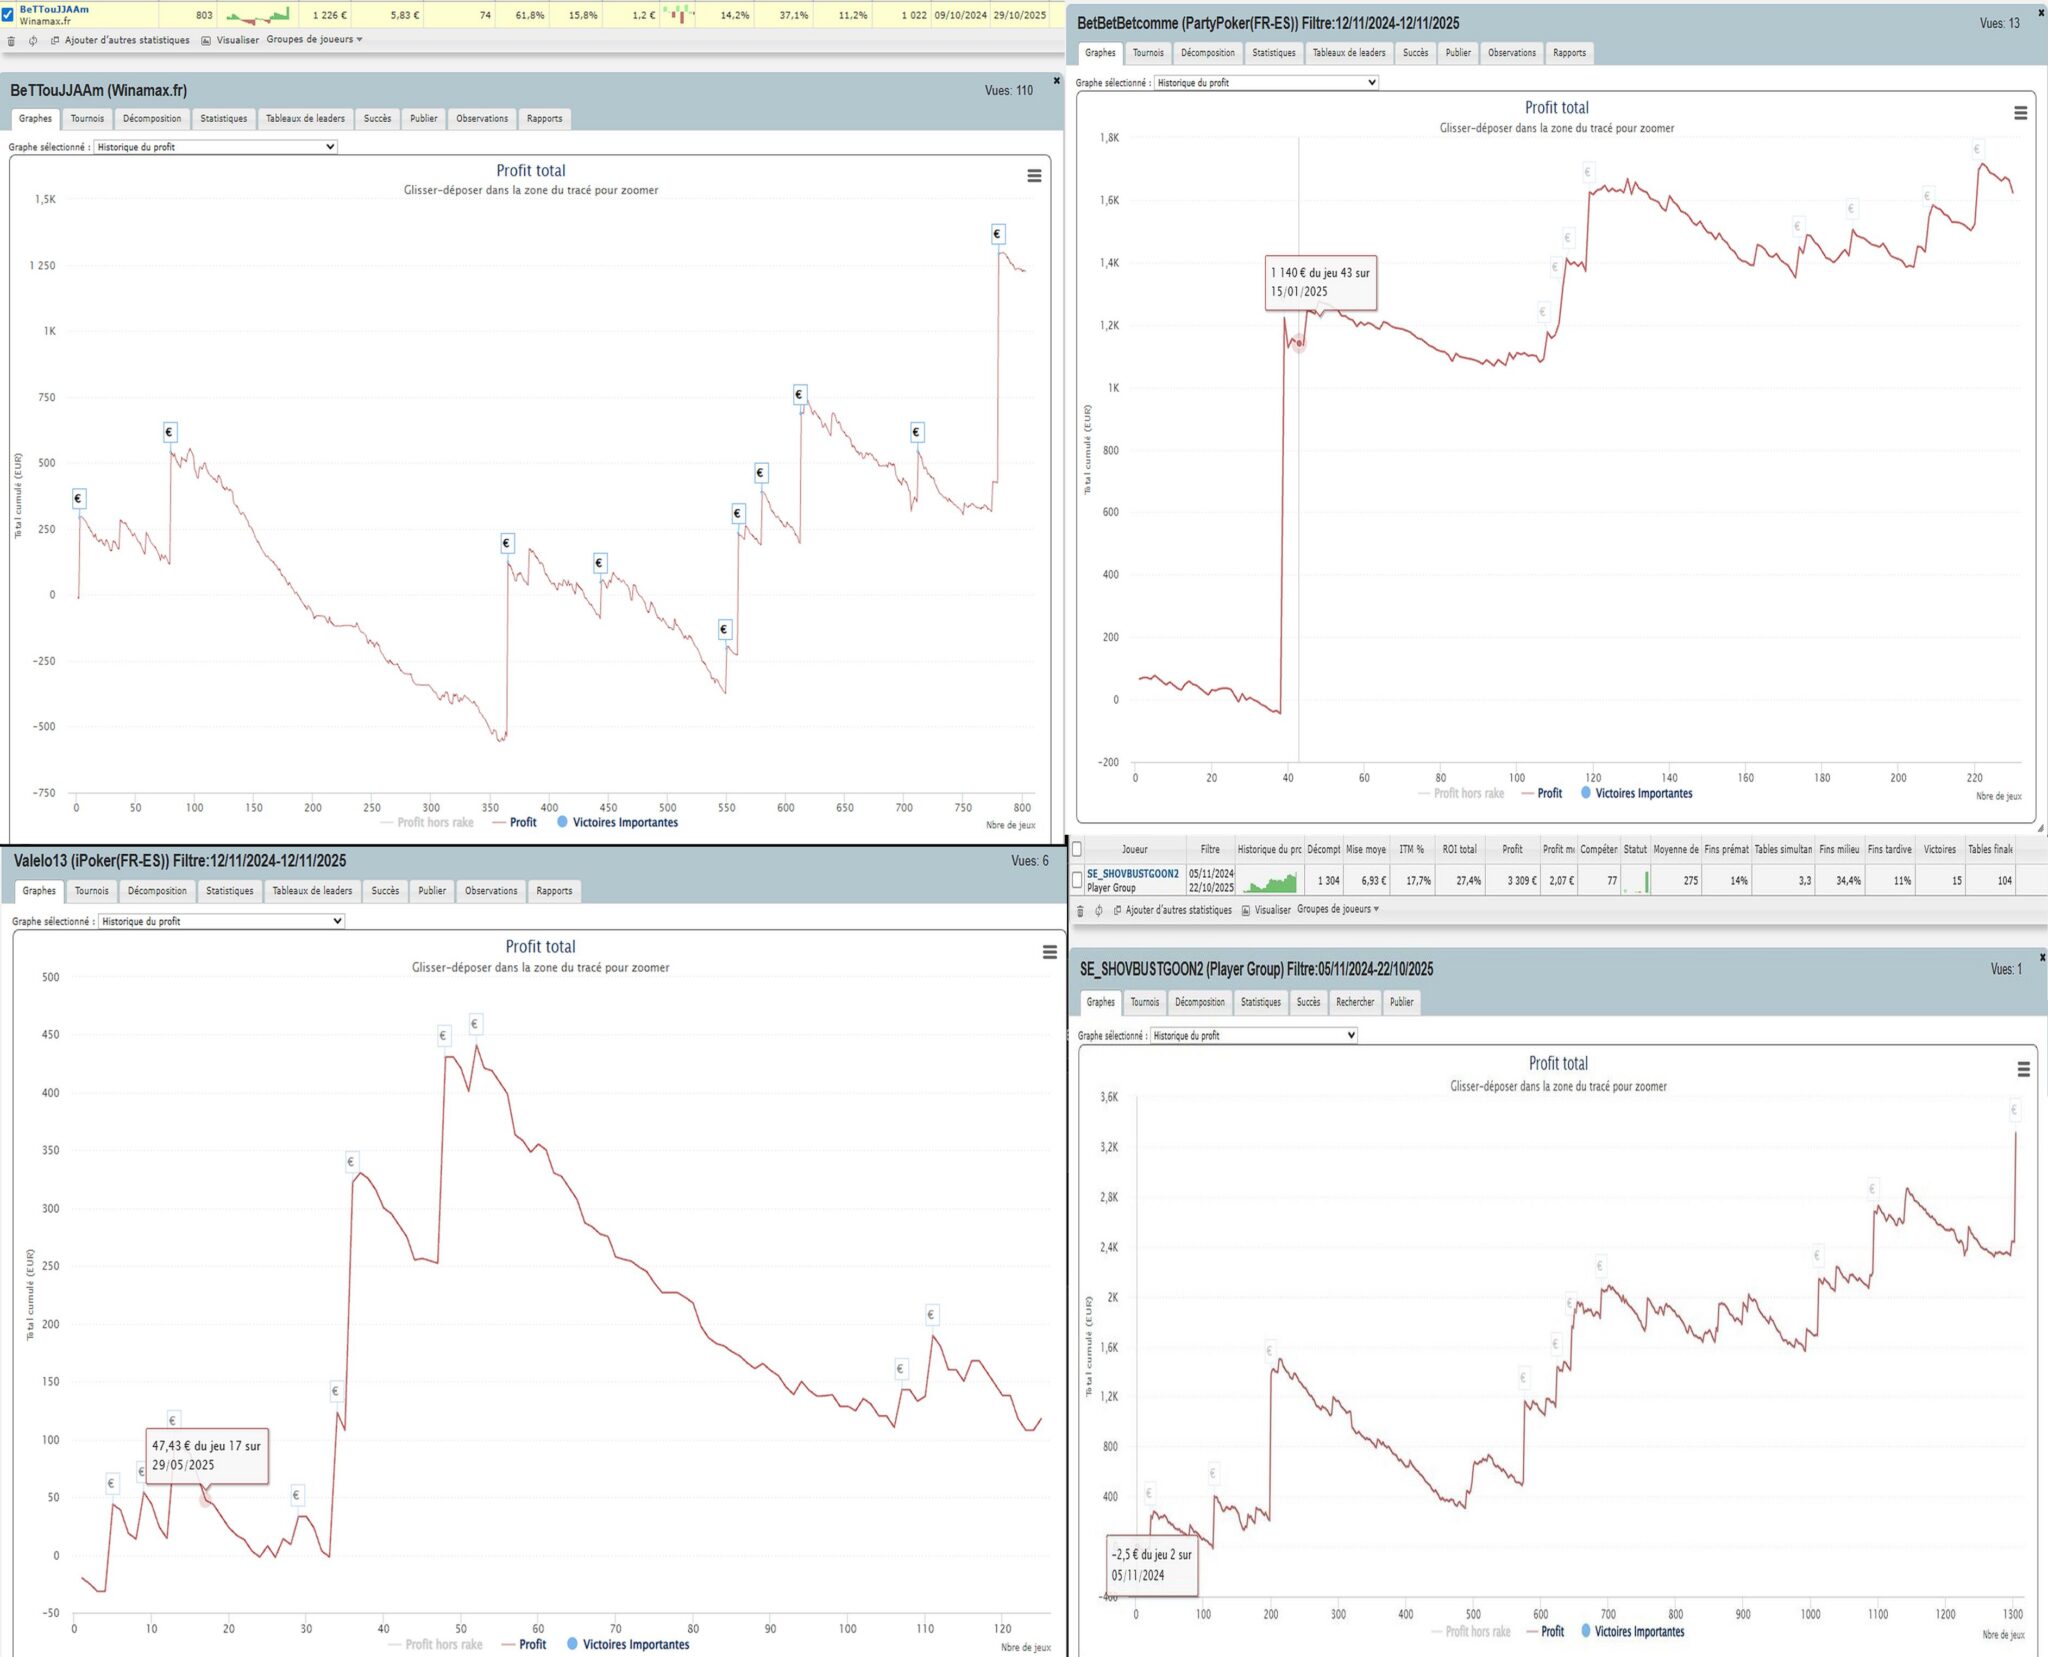Image resolution: width=2048 pixels, height=1657 pixels.
Task: Check the SE_SHOVBUSTGOON2 row checkbox
Action: tap(1077, 880)
